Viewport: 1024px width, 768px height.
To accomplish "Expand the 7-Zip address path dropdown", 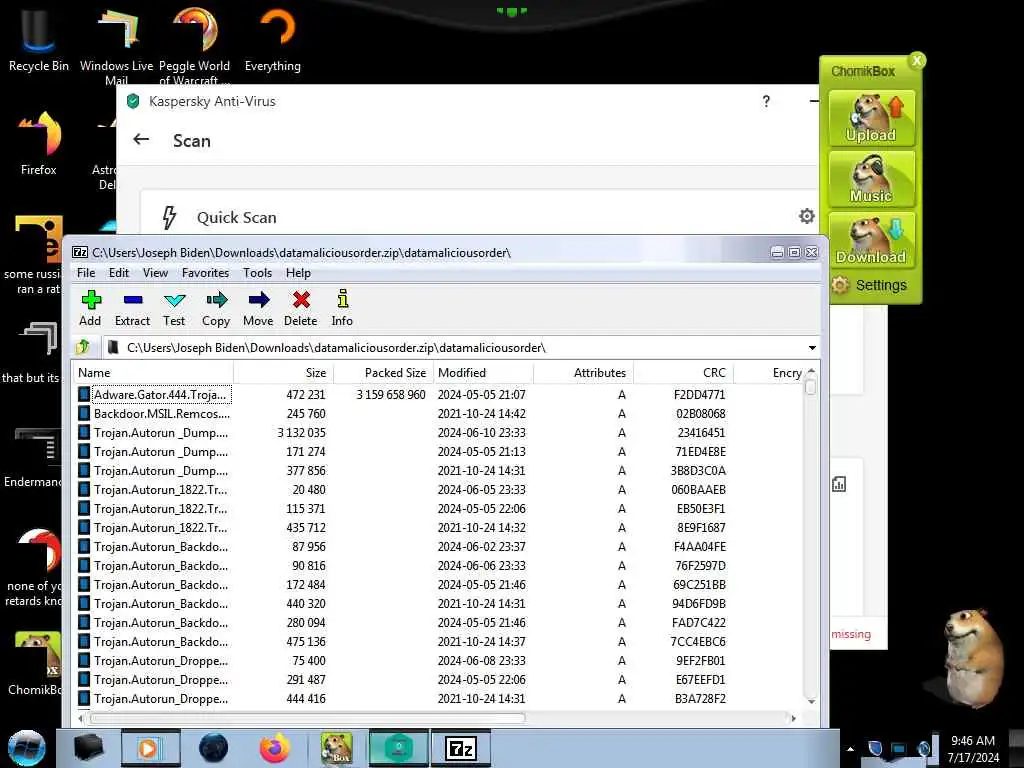I will [x=812, y=348].
